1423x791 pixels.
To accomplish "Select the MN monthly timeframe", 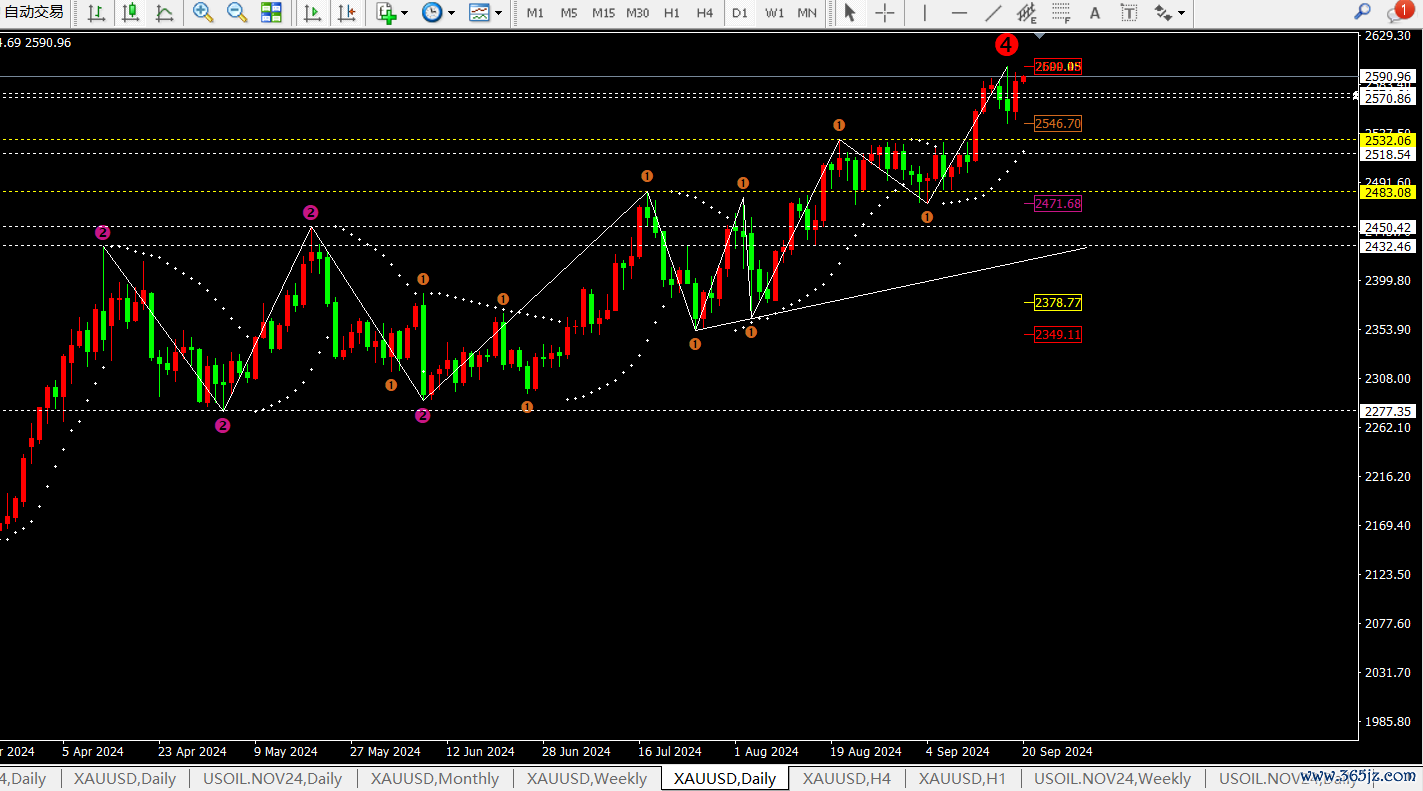I will 807,13.
